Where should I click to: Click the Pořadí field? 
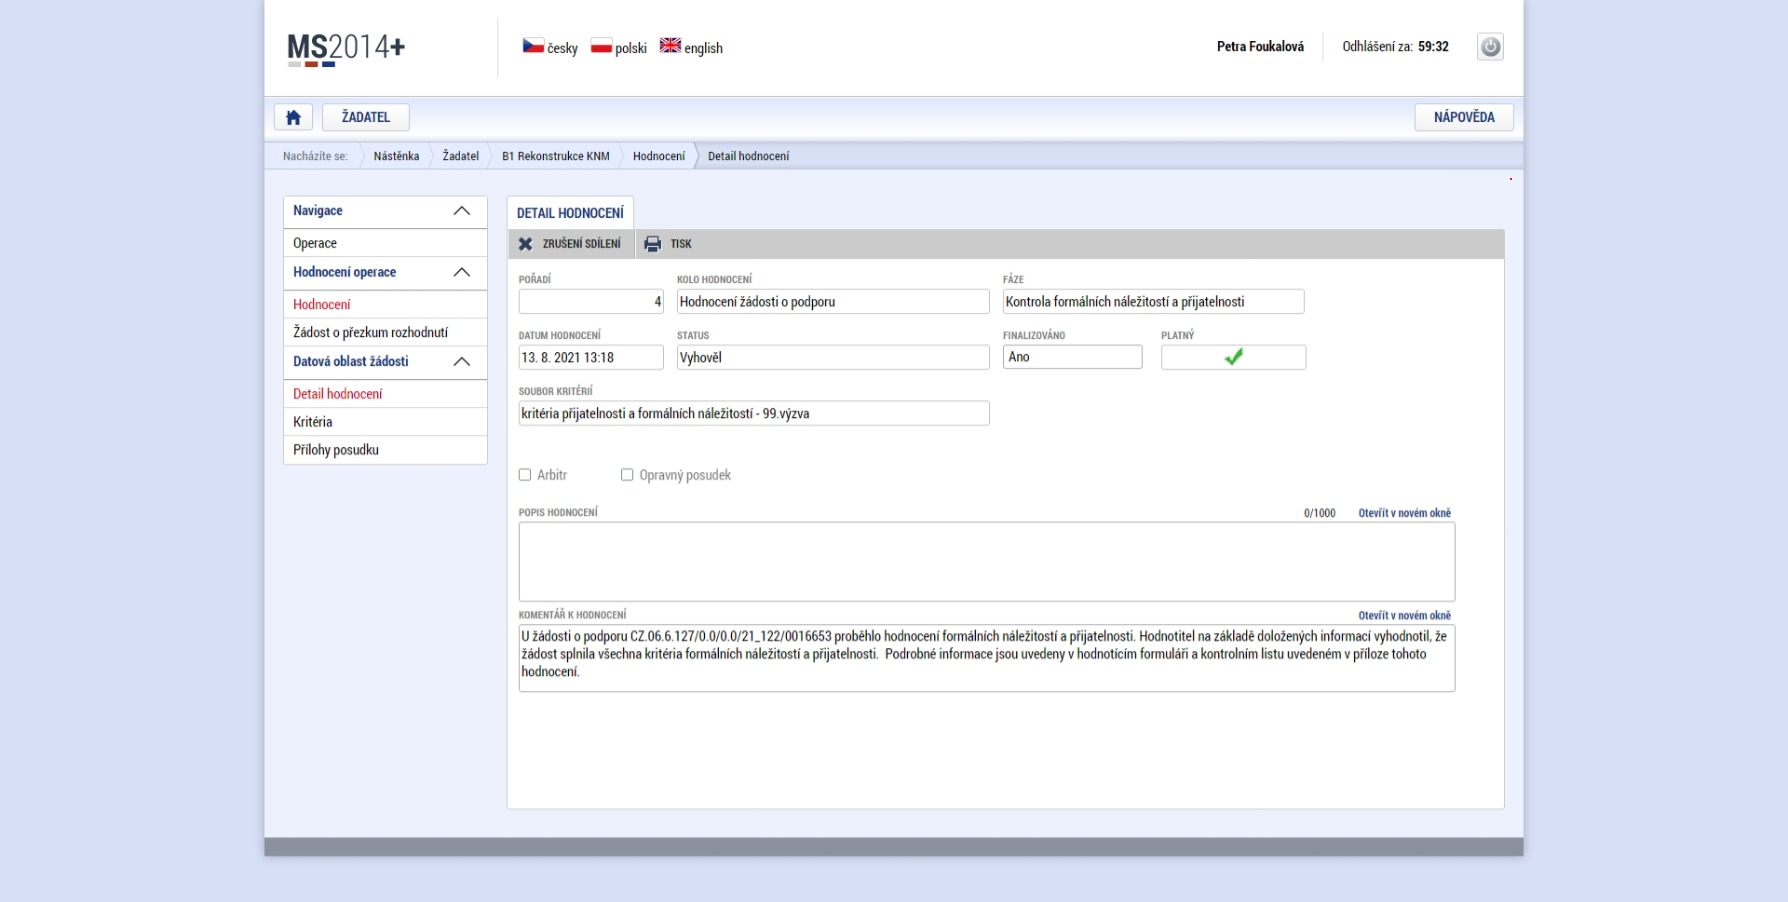click(x=591, y=302)
